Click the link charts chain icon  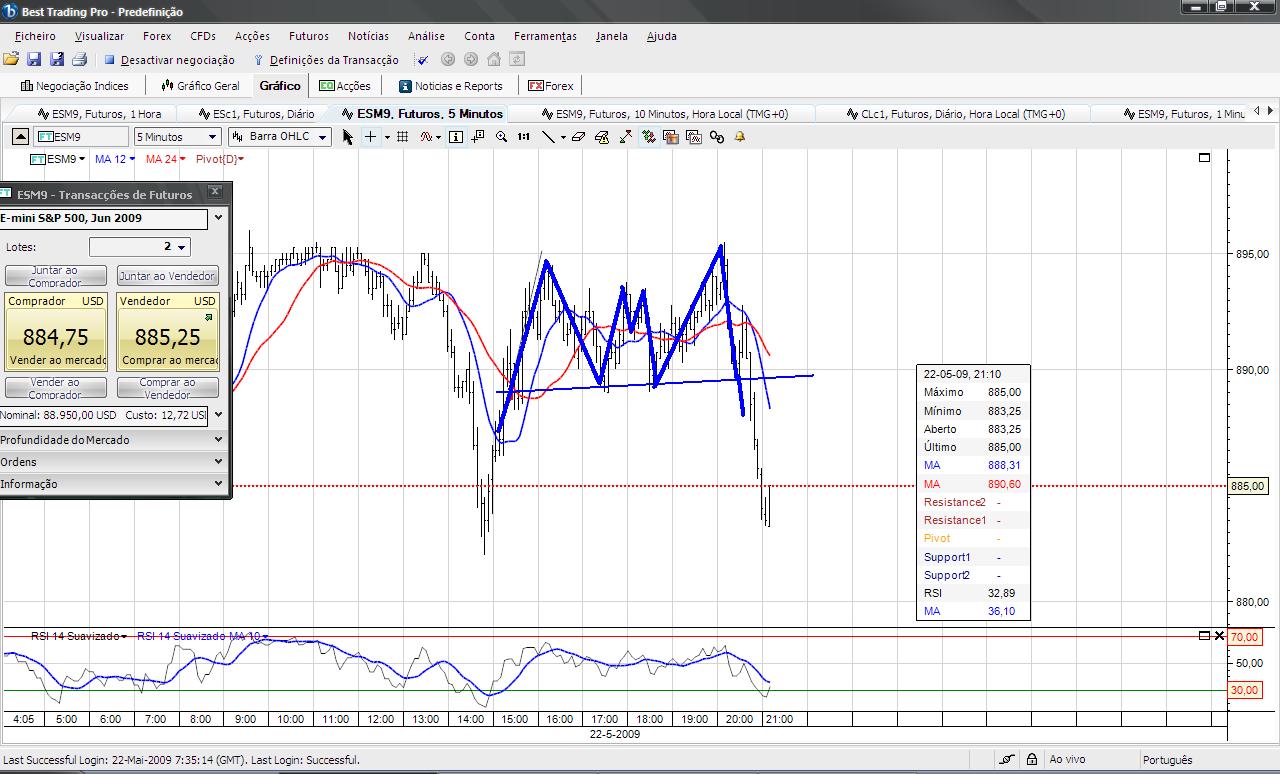[717, 137]
